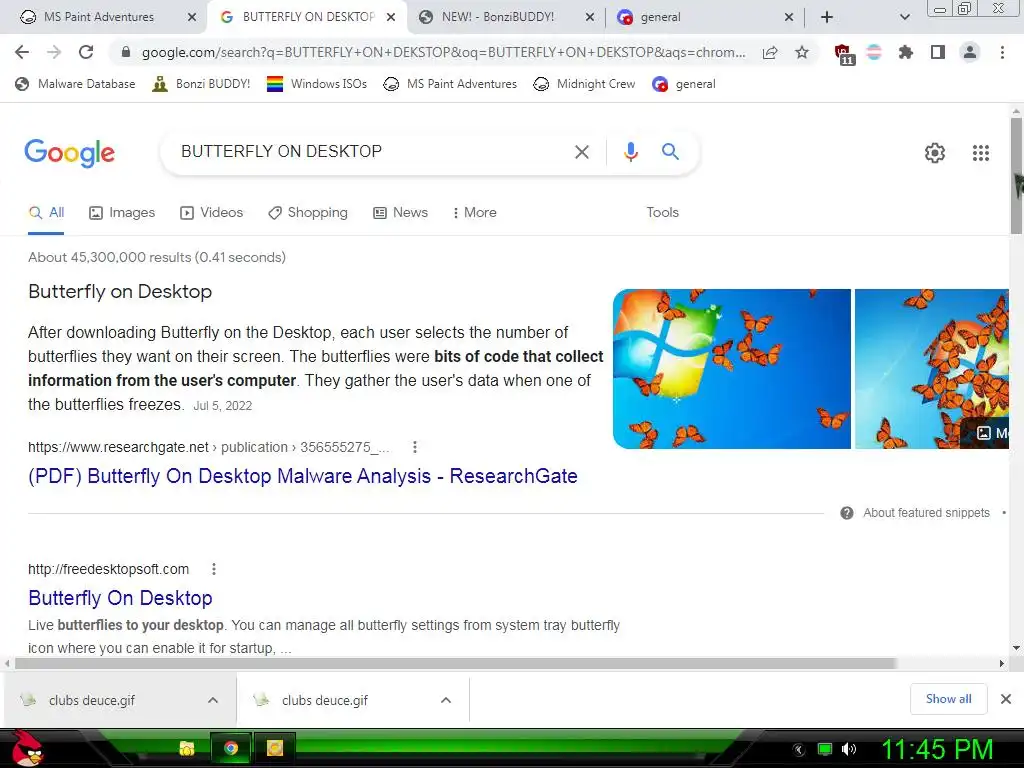Viewport: 1024px width, 768px height.
Task: Close the downloads bar
Action: (x=1006, y=699)
